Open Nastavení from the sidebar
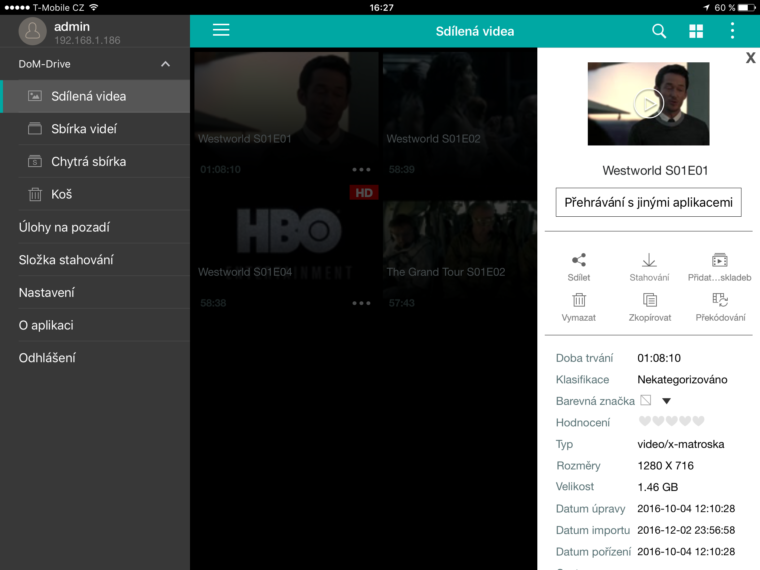The height and width of the screenshot is (570, 760). point(47,293)
